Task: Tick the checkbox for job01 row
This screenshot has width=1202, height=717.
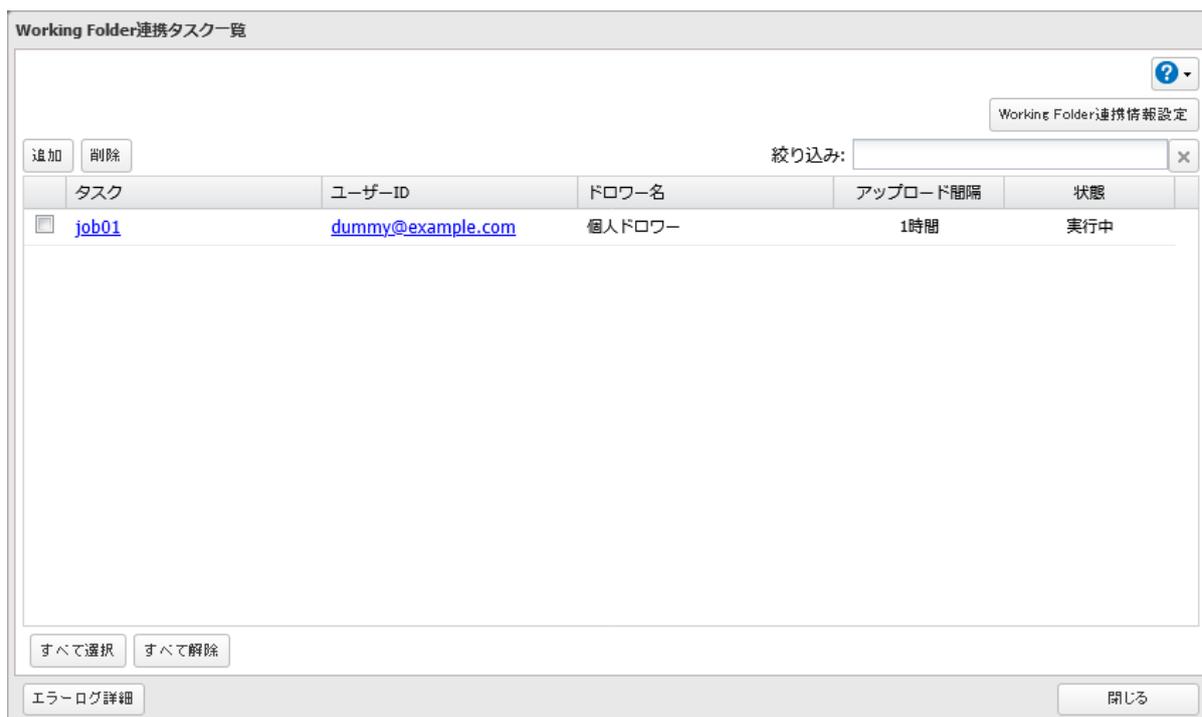Action: pyautogui.click(x=43, y=226)
